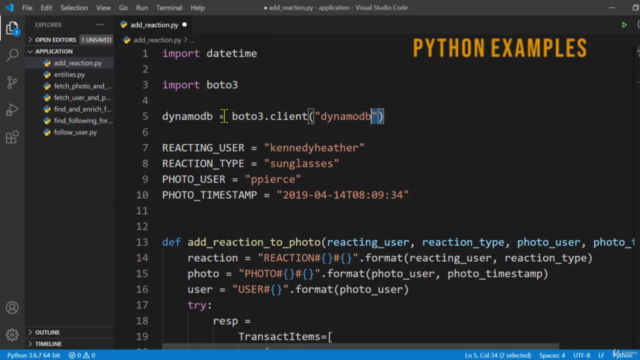Open the File menu

click(27, 8)
